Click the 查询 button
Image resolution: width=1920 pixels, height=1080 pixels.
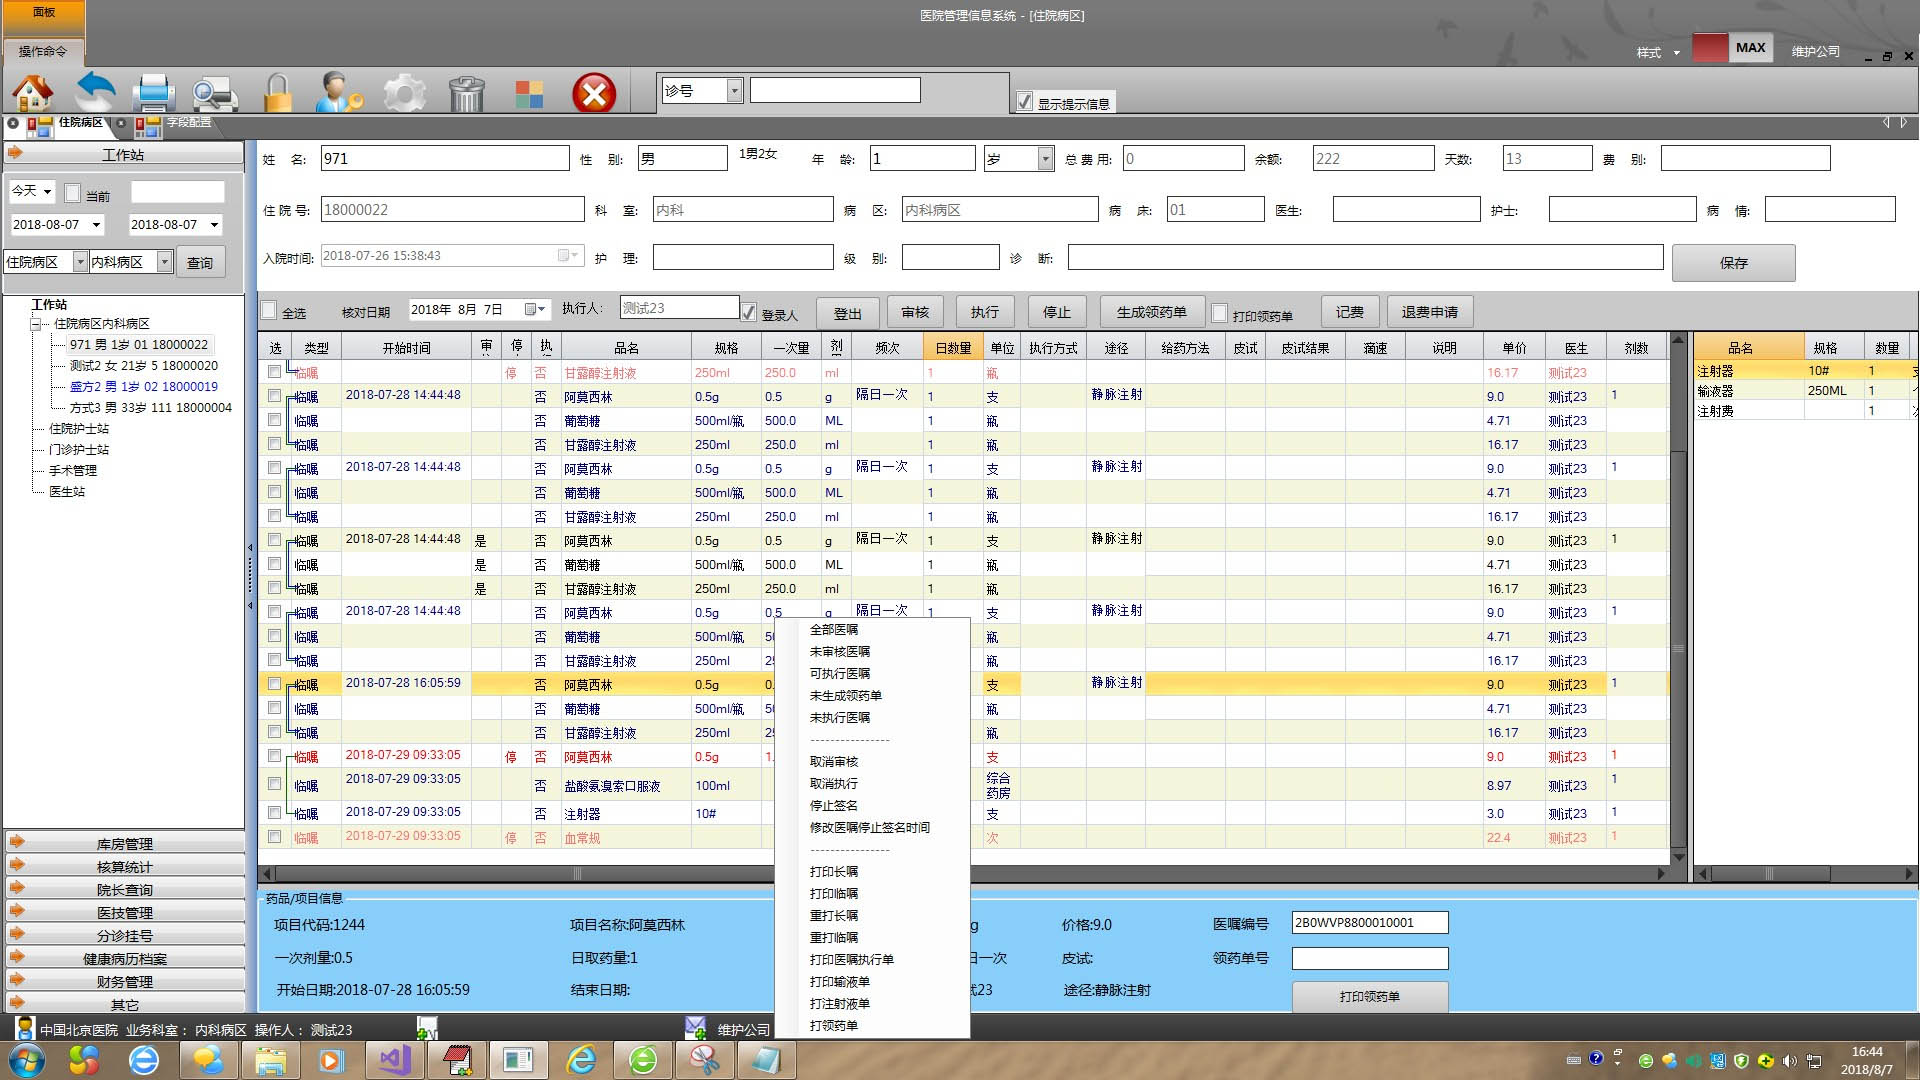tap(200, 262)
